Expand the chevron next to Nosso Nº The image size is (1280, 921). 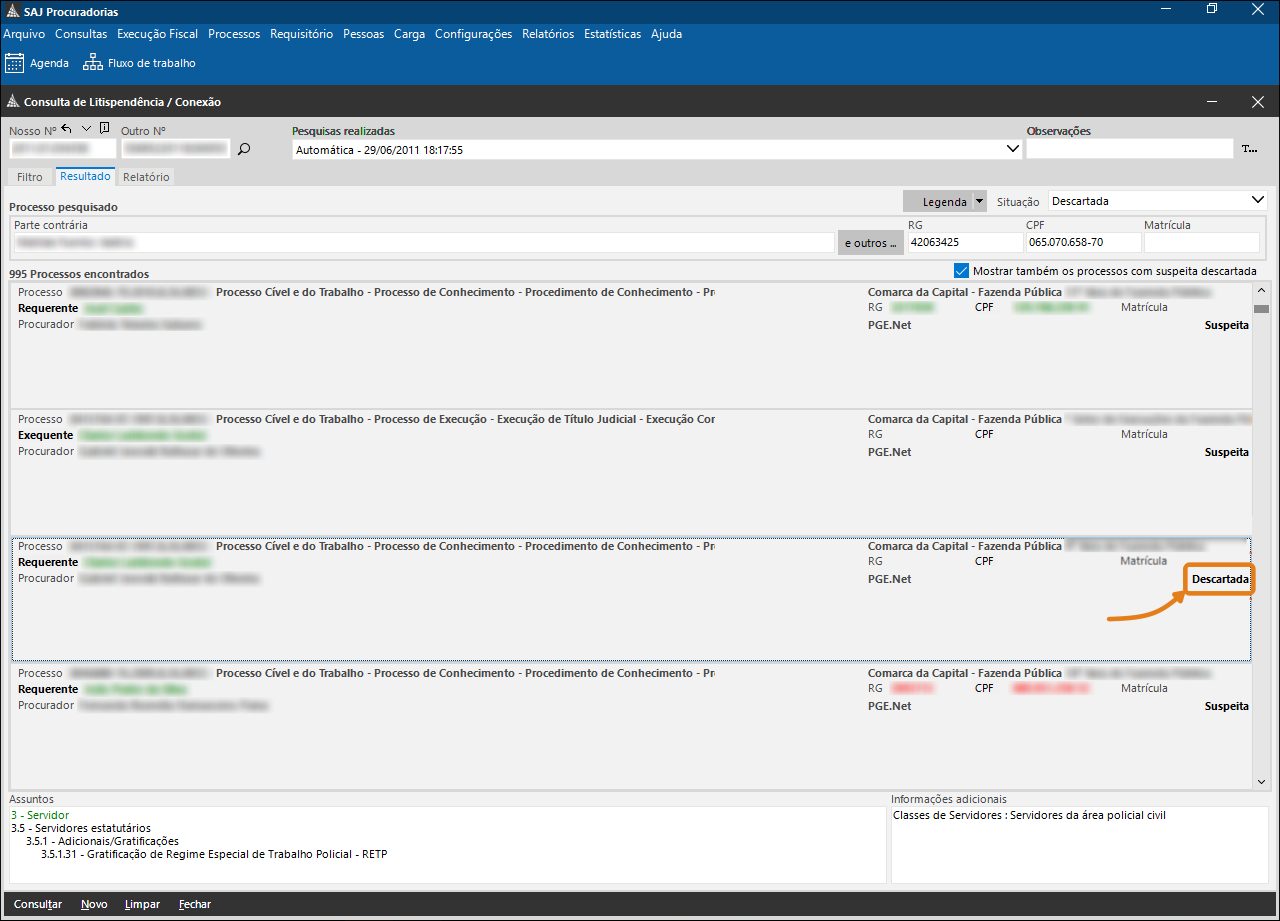tap(86, 129)
